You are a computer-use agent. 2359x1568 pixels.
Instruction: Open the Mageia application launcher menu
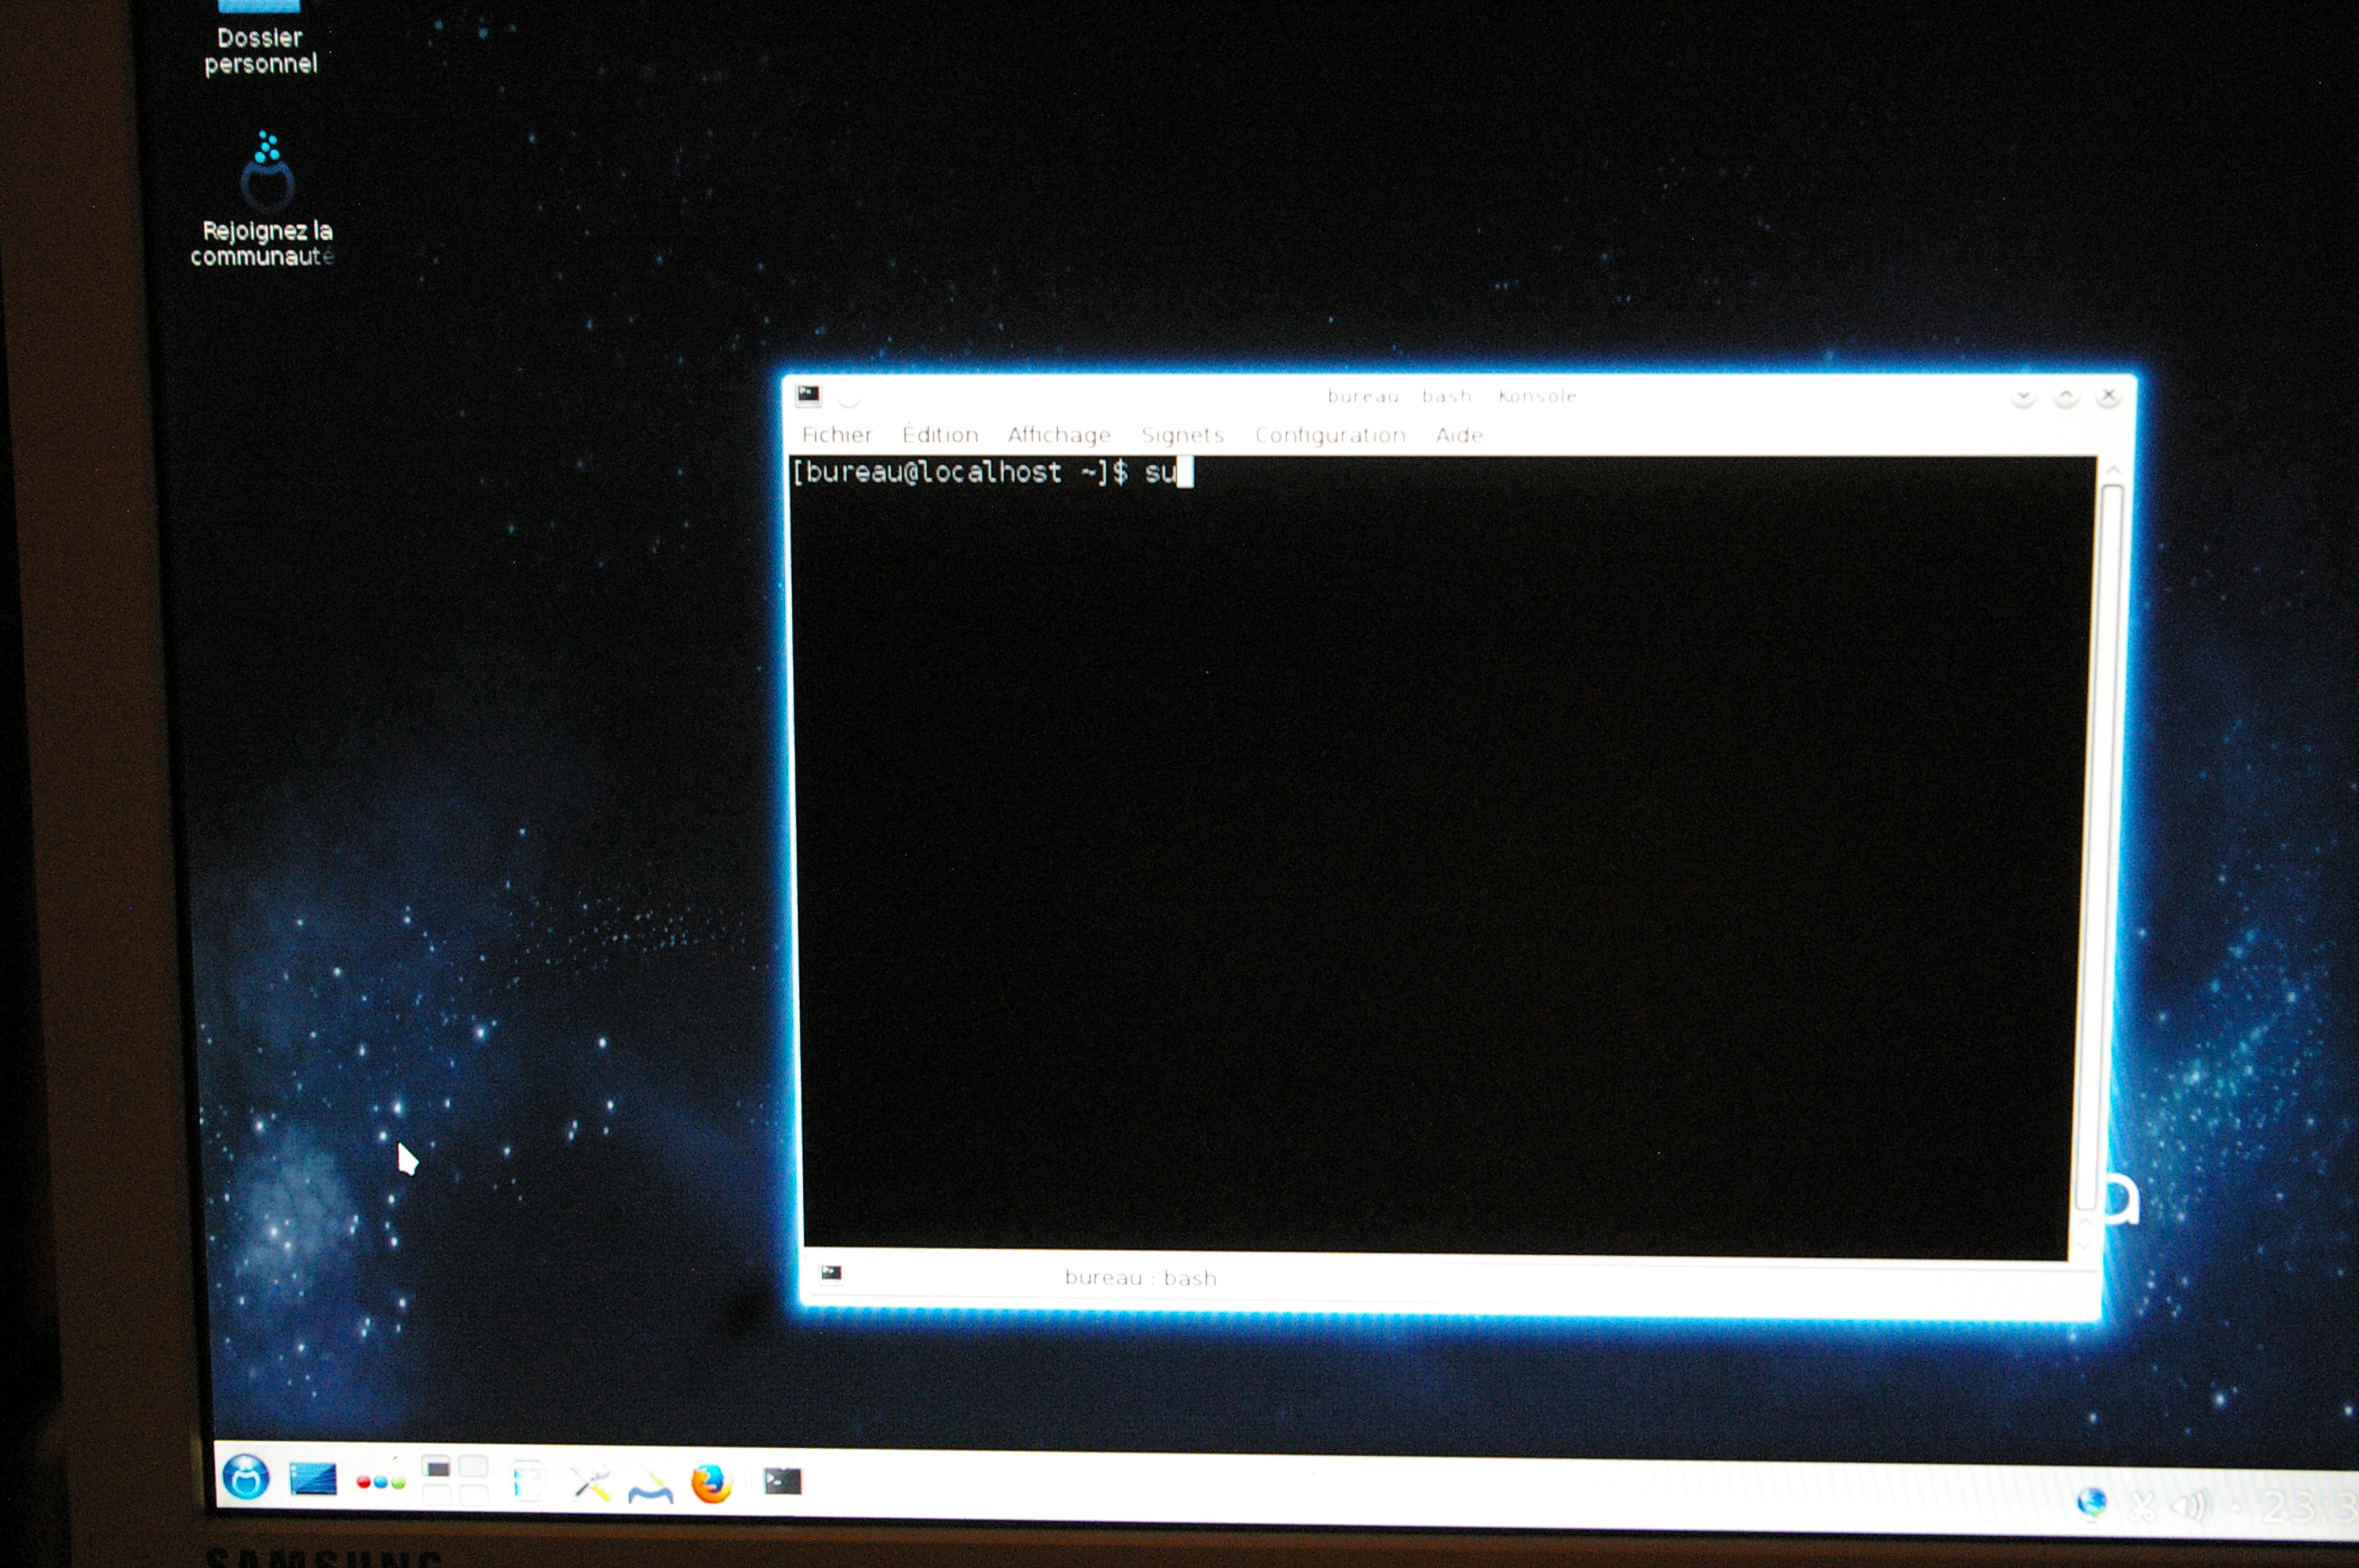click(246, 1477)
